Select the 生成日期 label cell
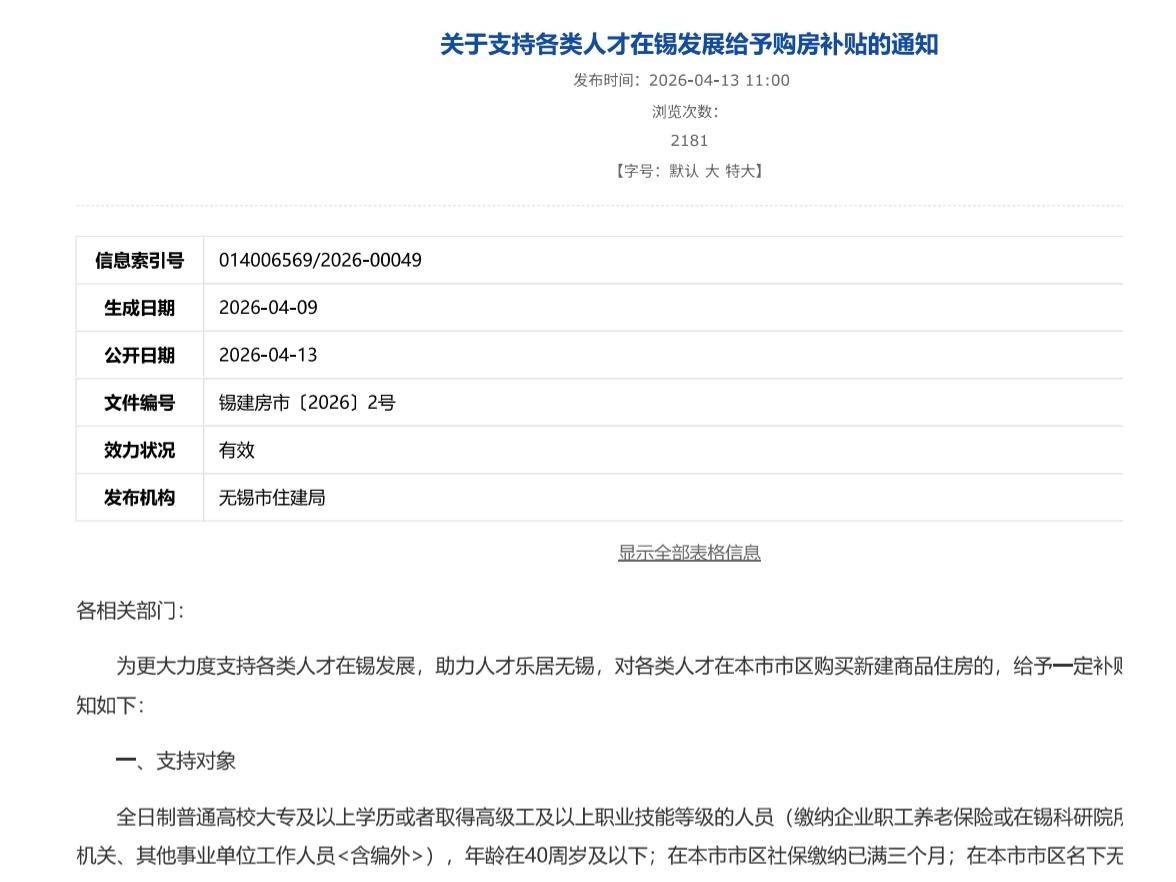The image size is (1176, 882). click(140, 308)
